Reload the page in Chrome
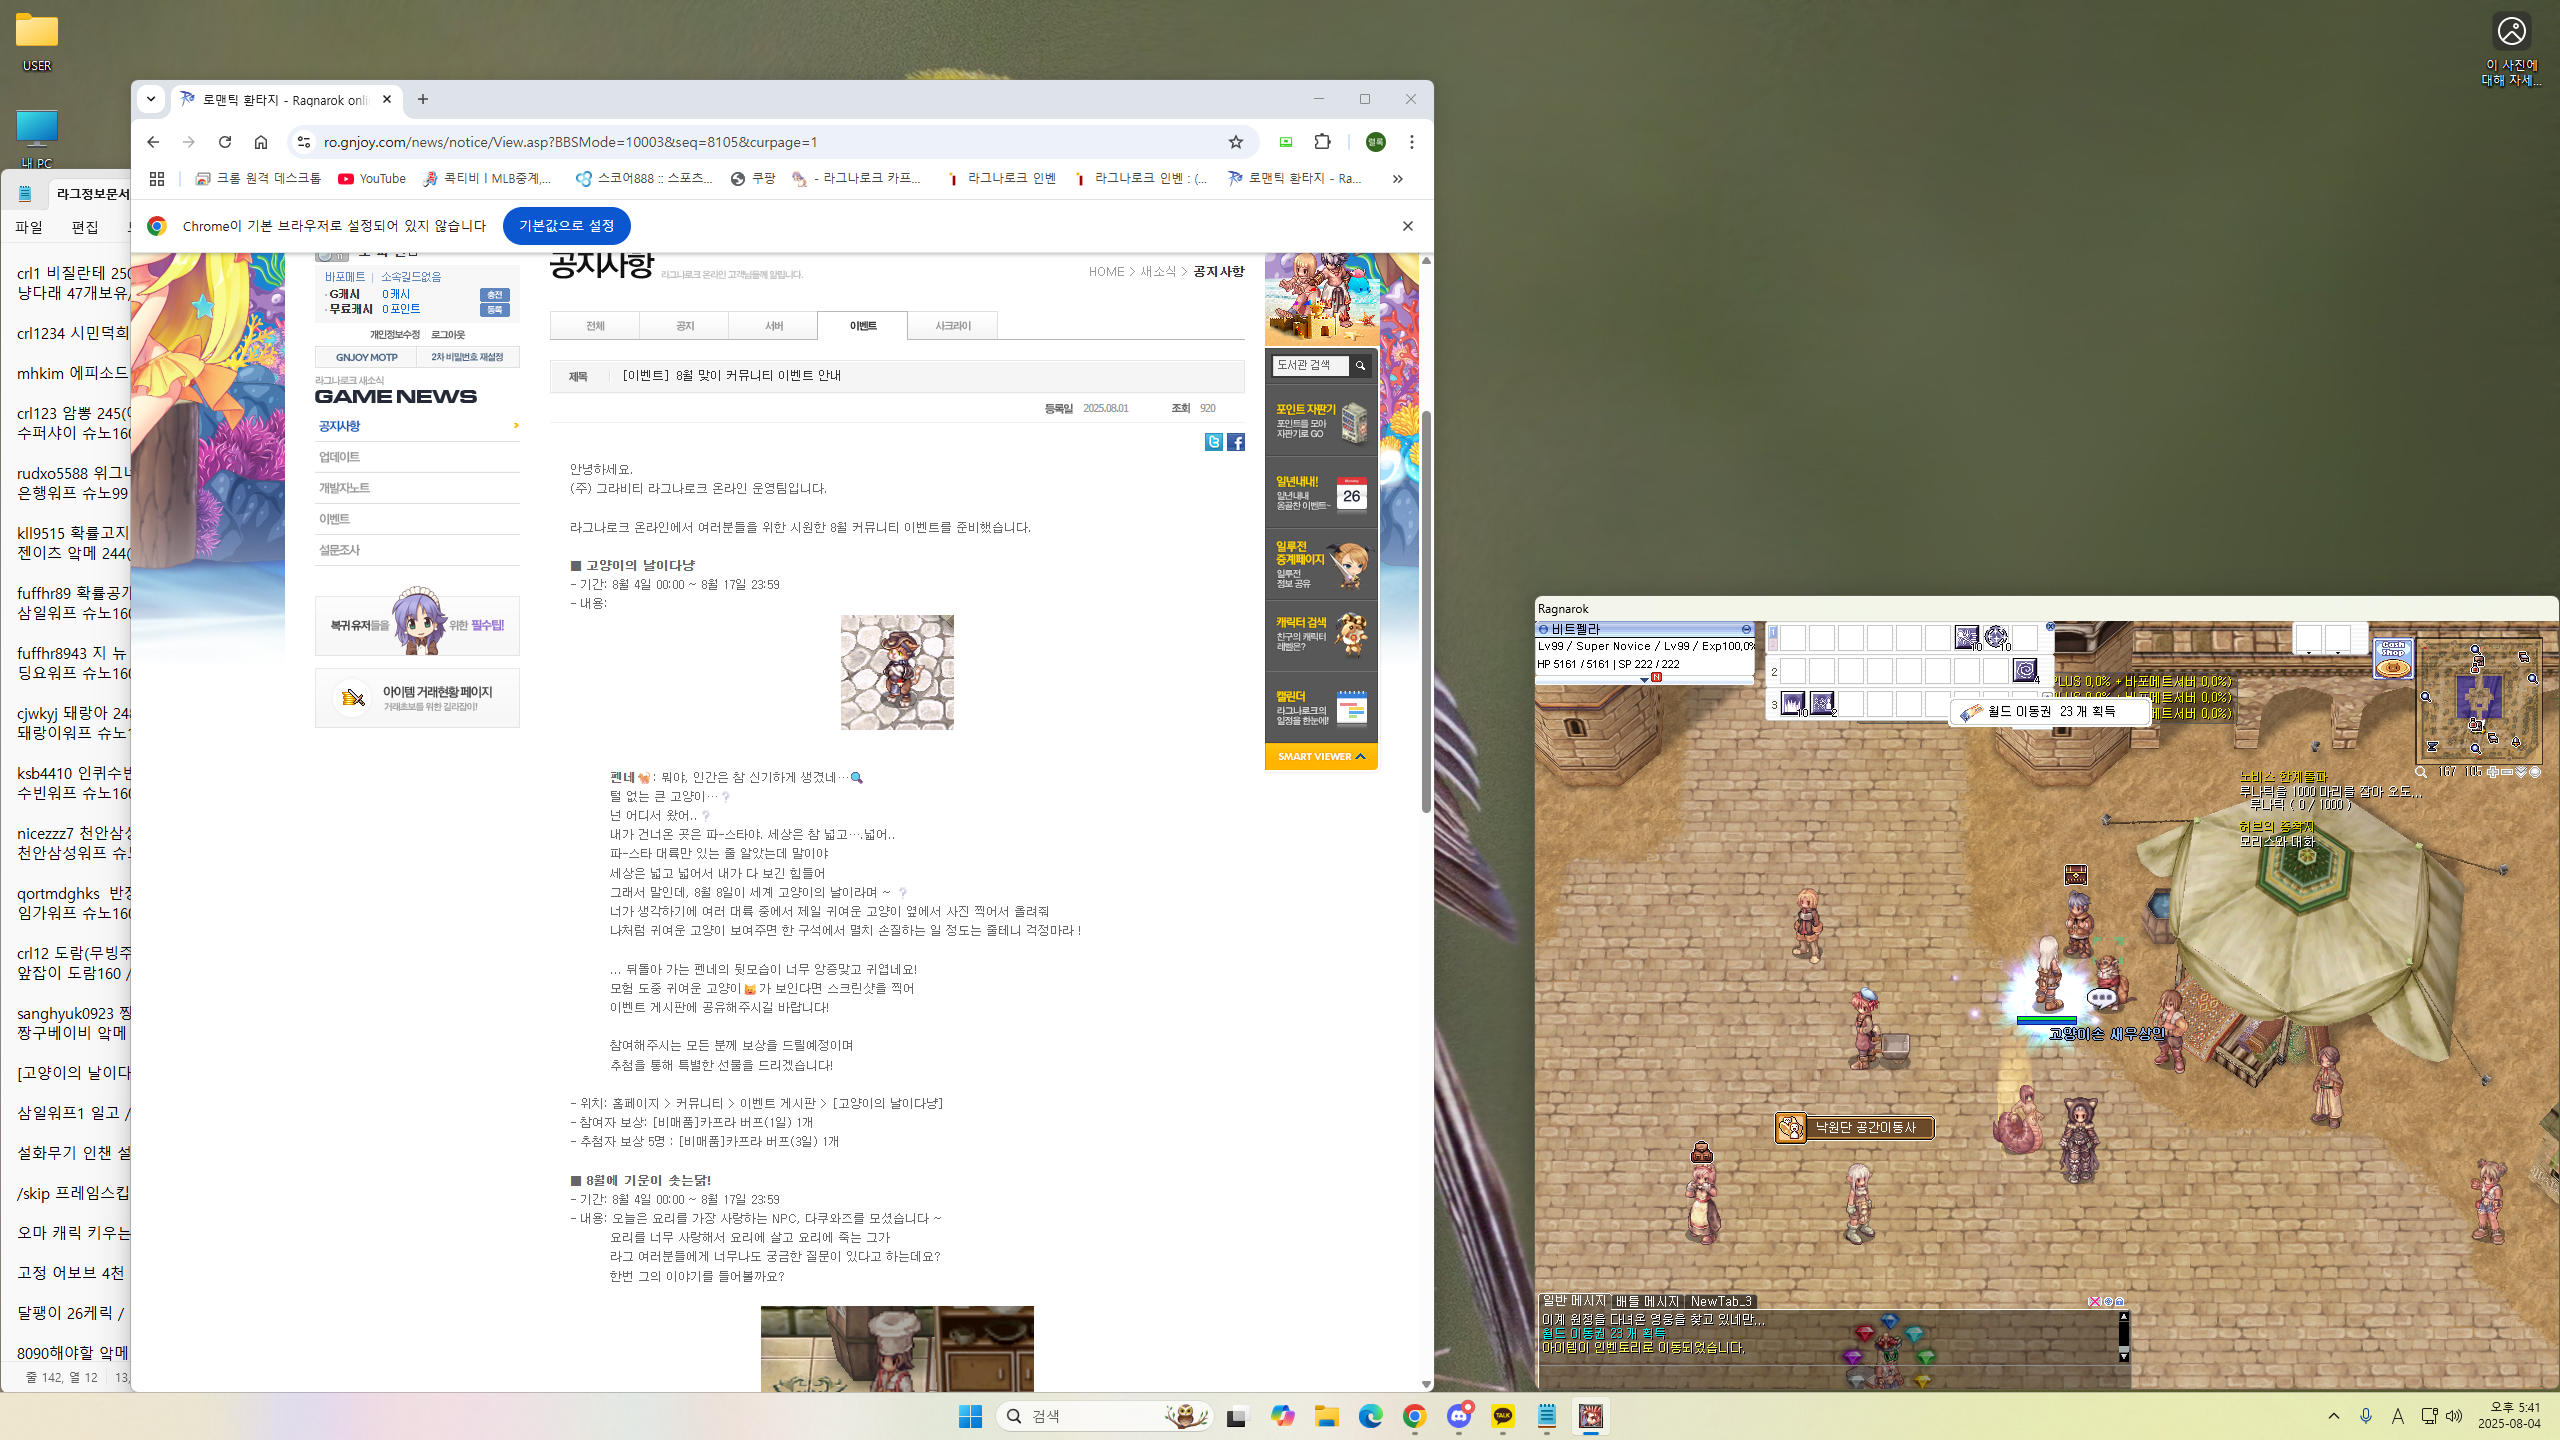Viewport: 2560px width, 1440px height. click(225, 142)
